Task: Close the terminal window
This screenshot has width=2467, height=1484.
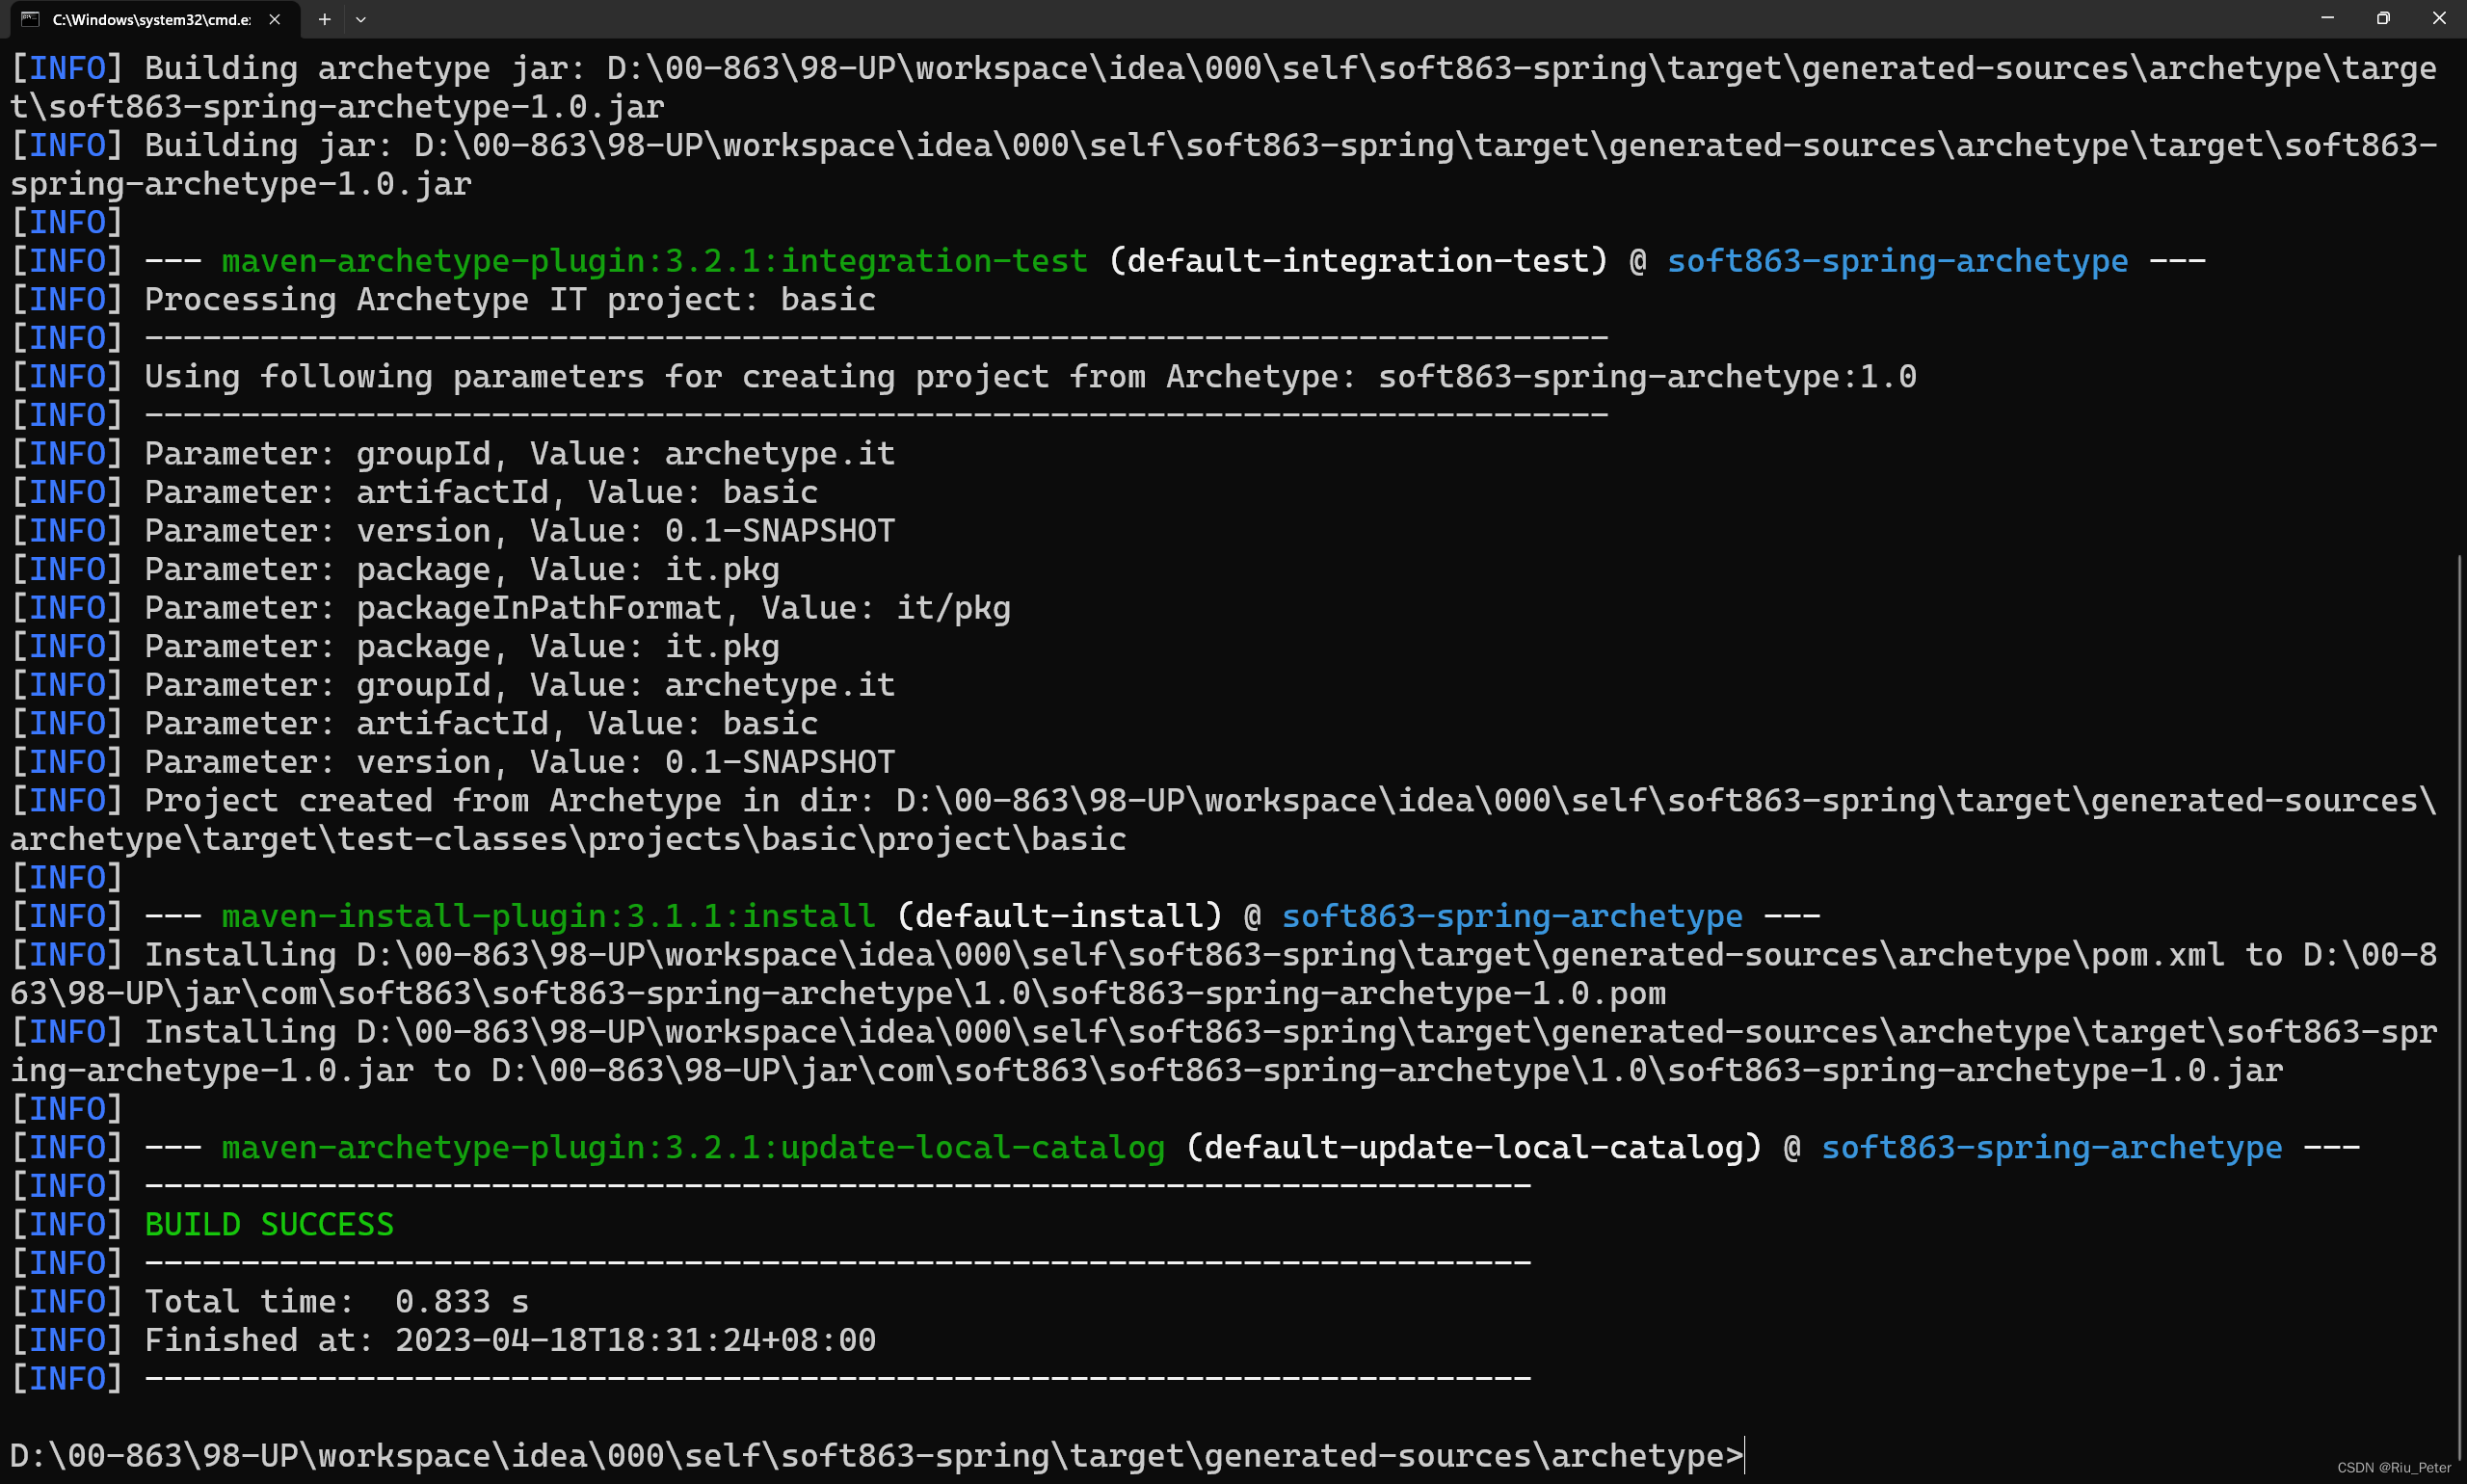Action: 2439,18
